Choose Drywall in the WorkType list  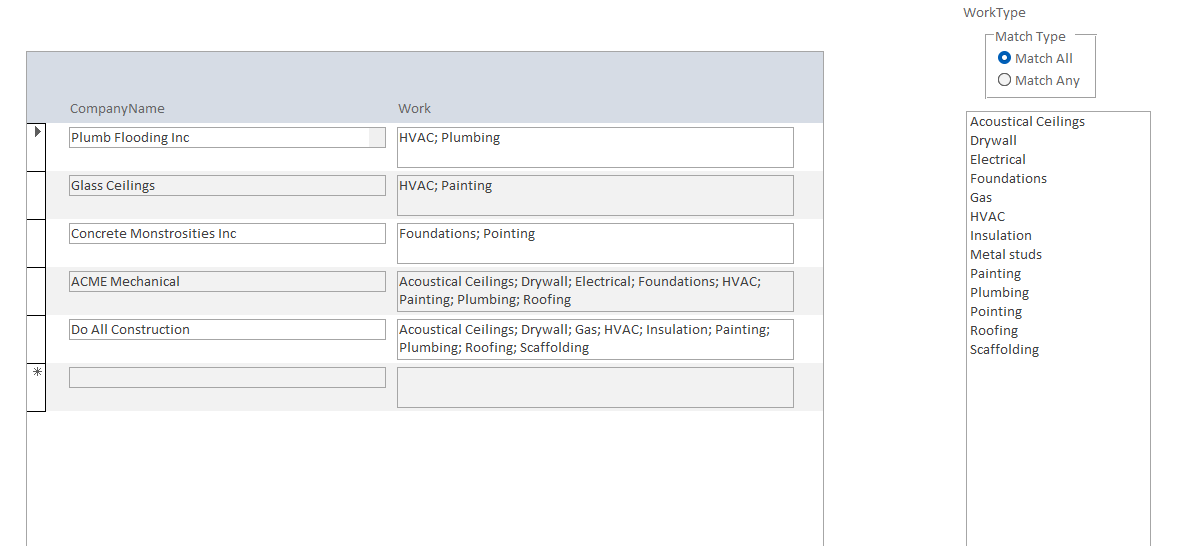993,141
